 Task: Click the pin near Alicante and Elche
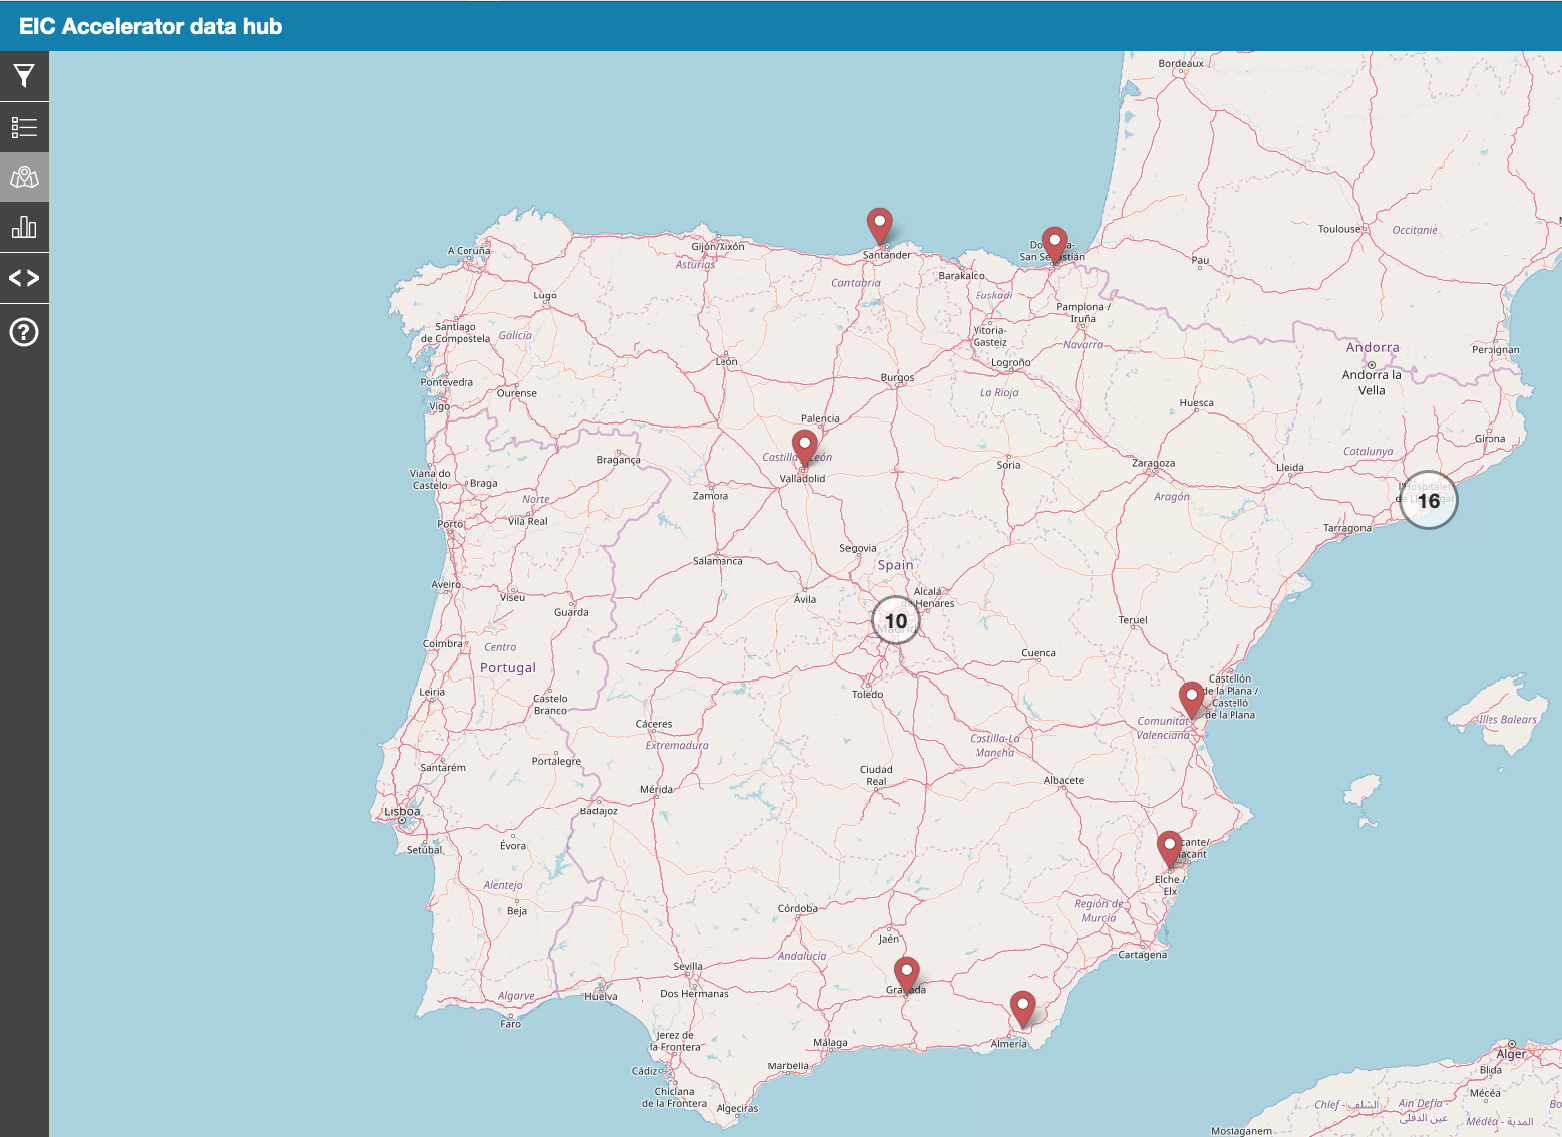(x=1169, y=847)
